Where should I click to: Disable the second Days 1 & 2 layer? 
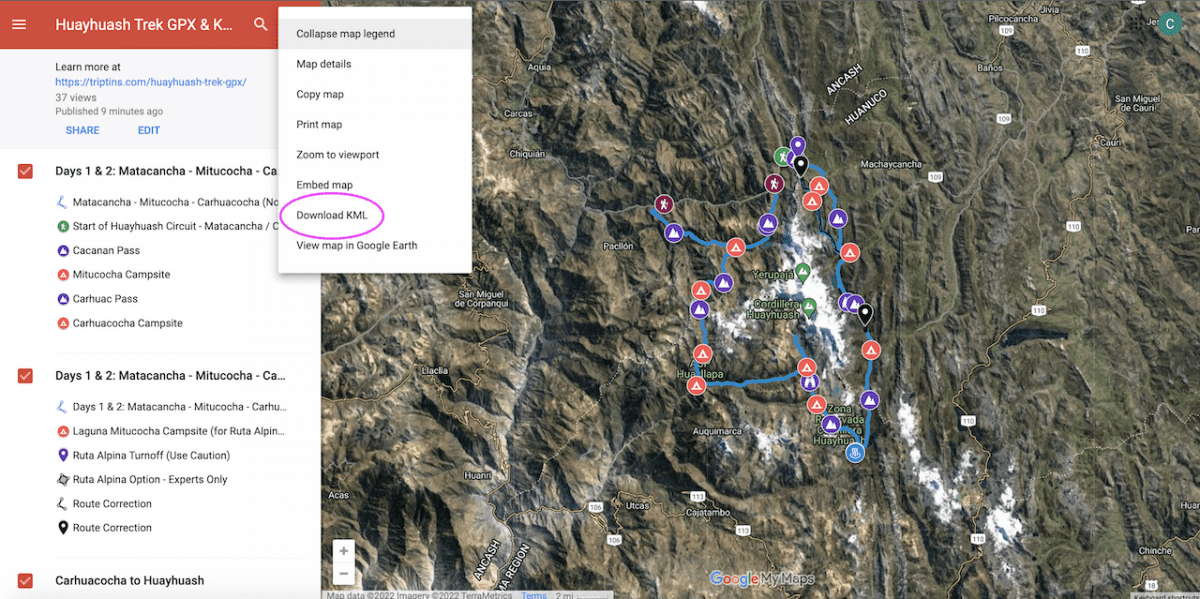point(24,375)
